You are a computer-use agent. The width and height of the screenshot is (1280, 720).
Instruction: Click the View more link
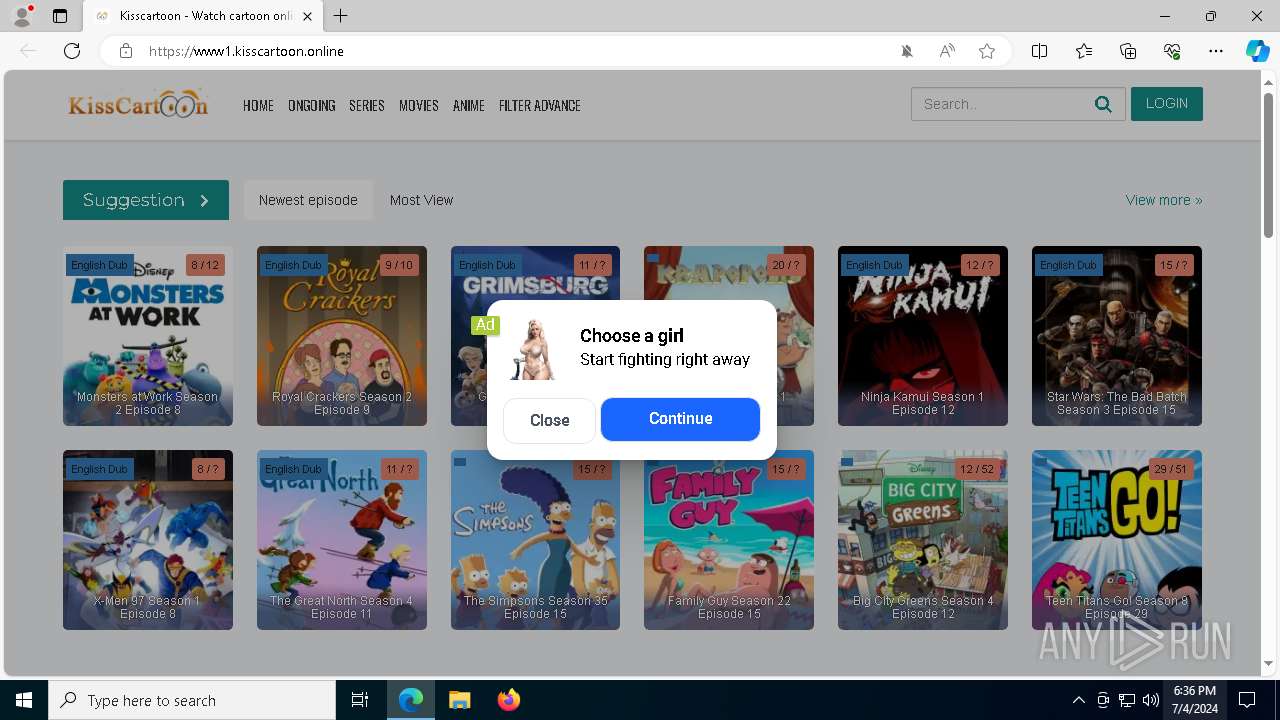[1164, 200]
